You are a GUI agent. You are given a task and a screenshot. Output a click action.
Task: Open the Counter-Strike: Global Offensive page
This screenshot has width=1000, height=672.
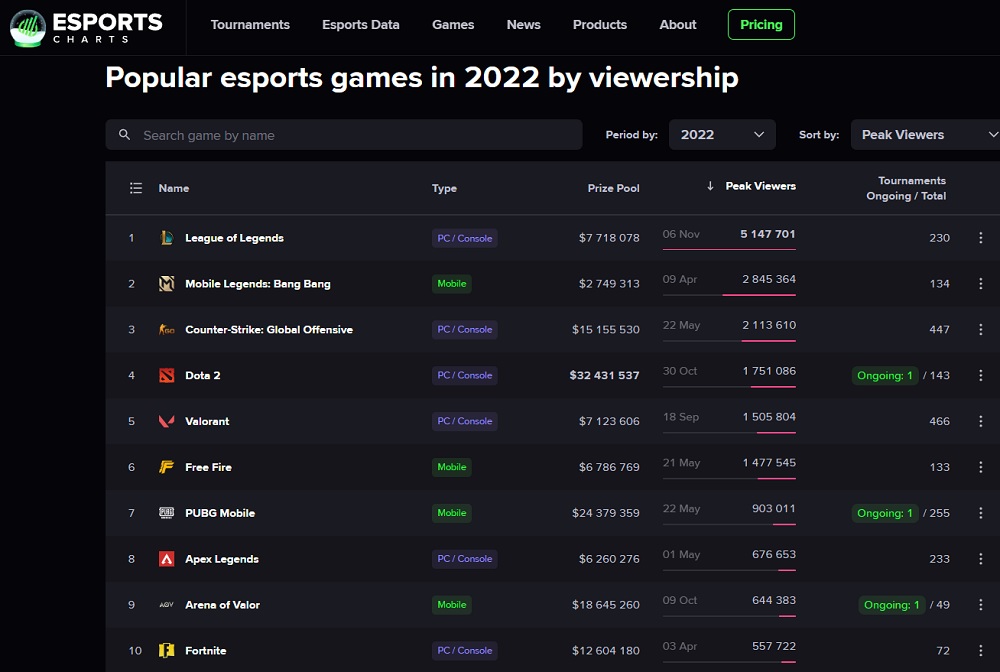[268, 330]
